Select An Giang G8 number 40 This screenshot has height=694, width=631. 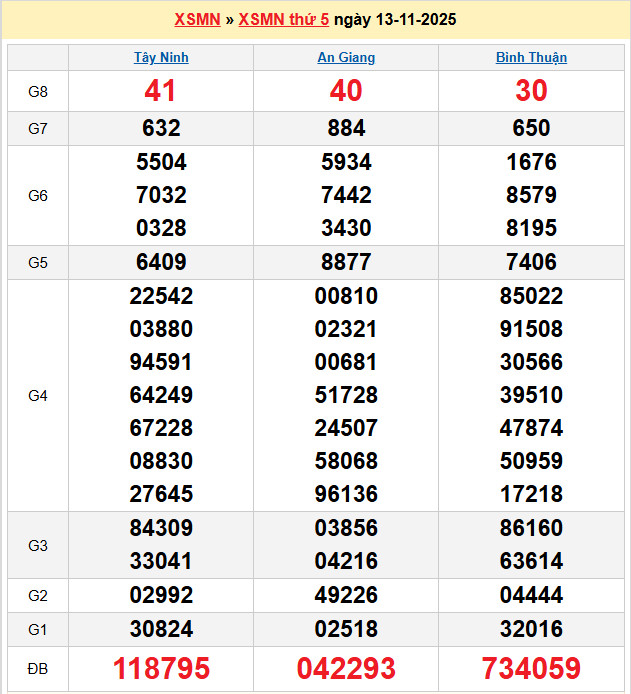point(346,91)
